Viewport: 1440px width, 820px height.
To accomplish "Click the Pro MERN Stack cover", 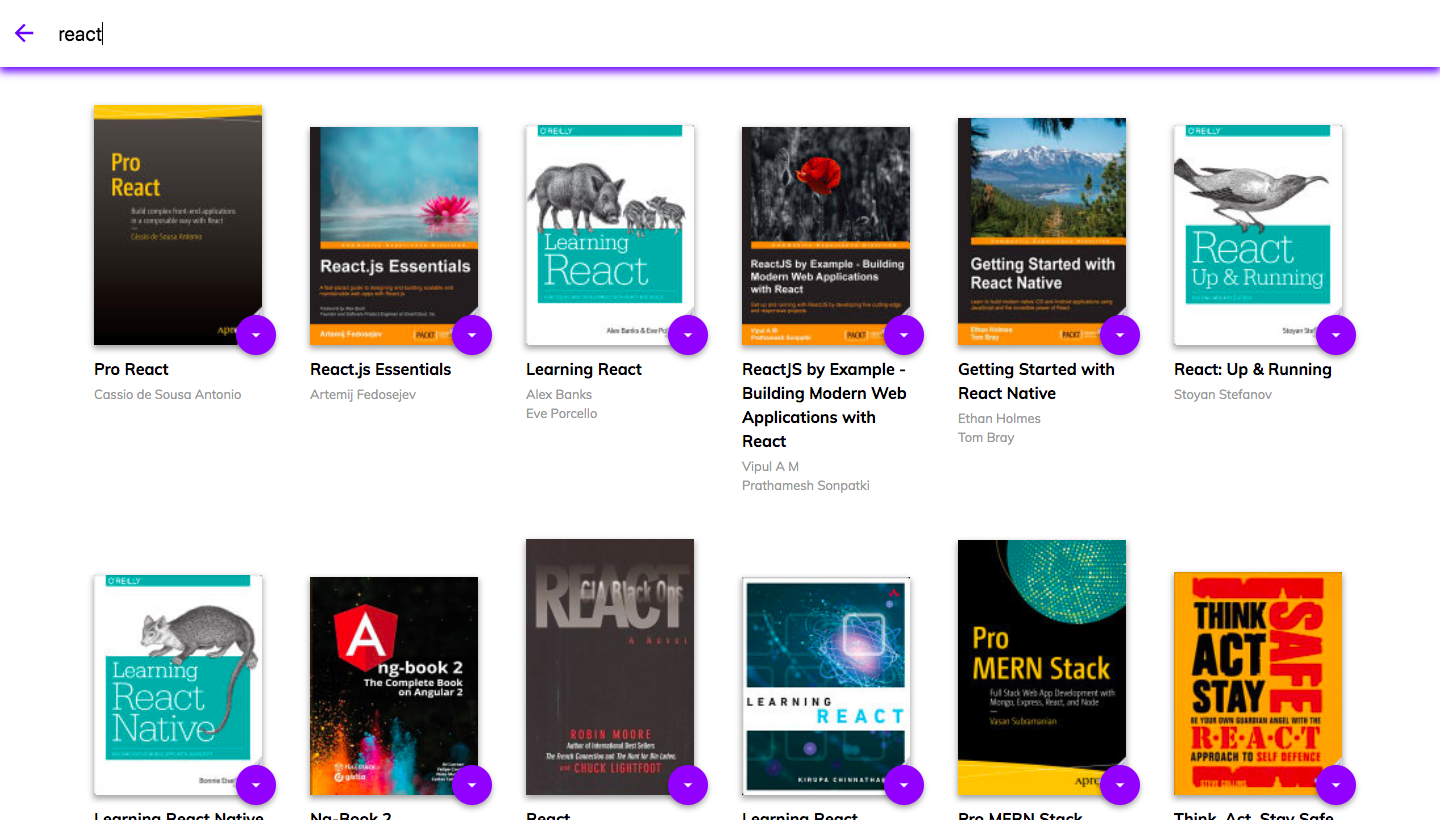I will pyautogui.click(x=1042, y=668).
